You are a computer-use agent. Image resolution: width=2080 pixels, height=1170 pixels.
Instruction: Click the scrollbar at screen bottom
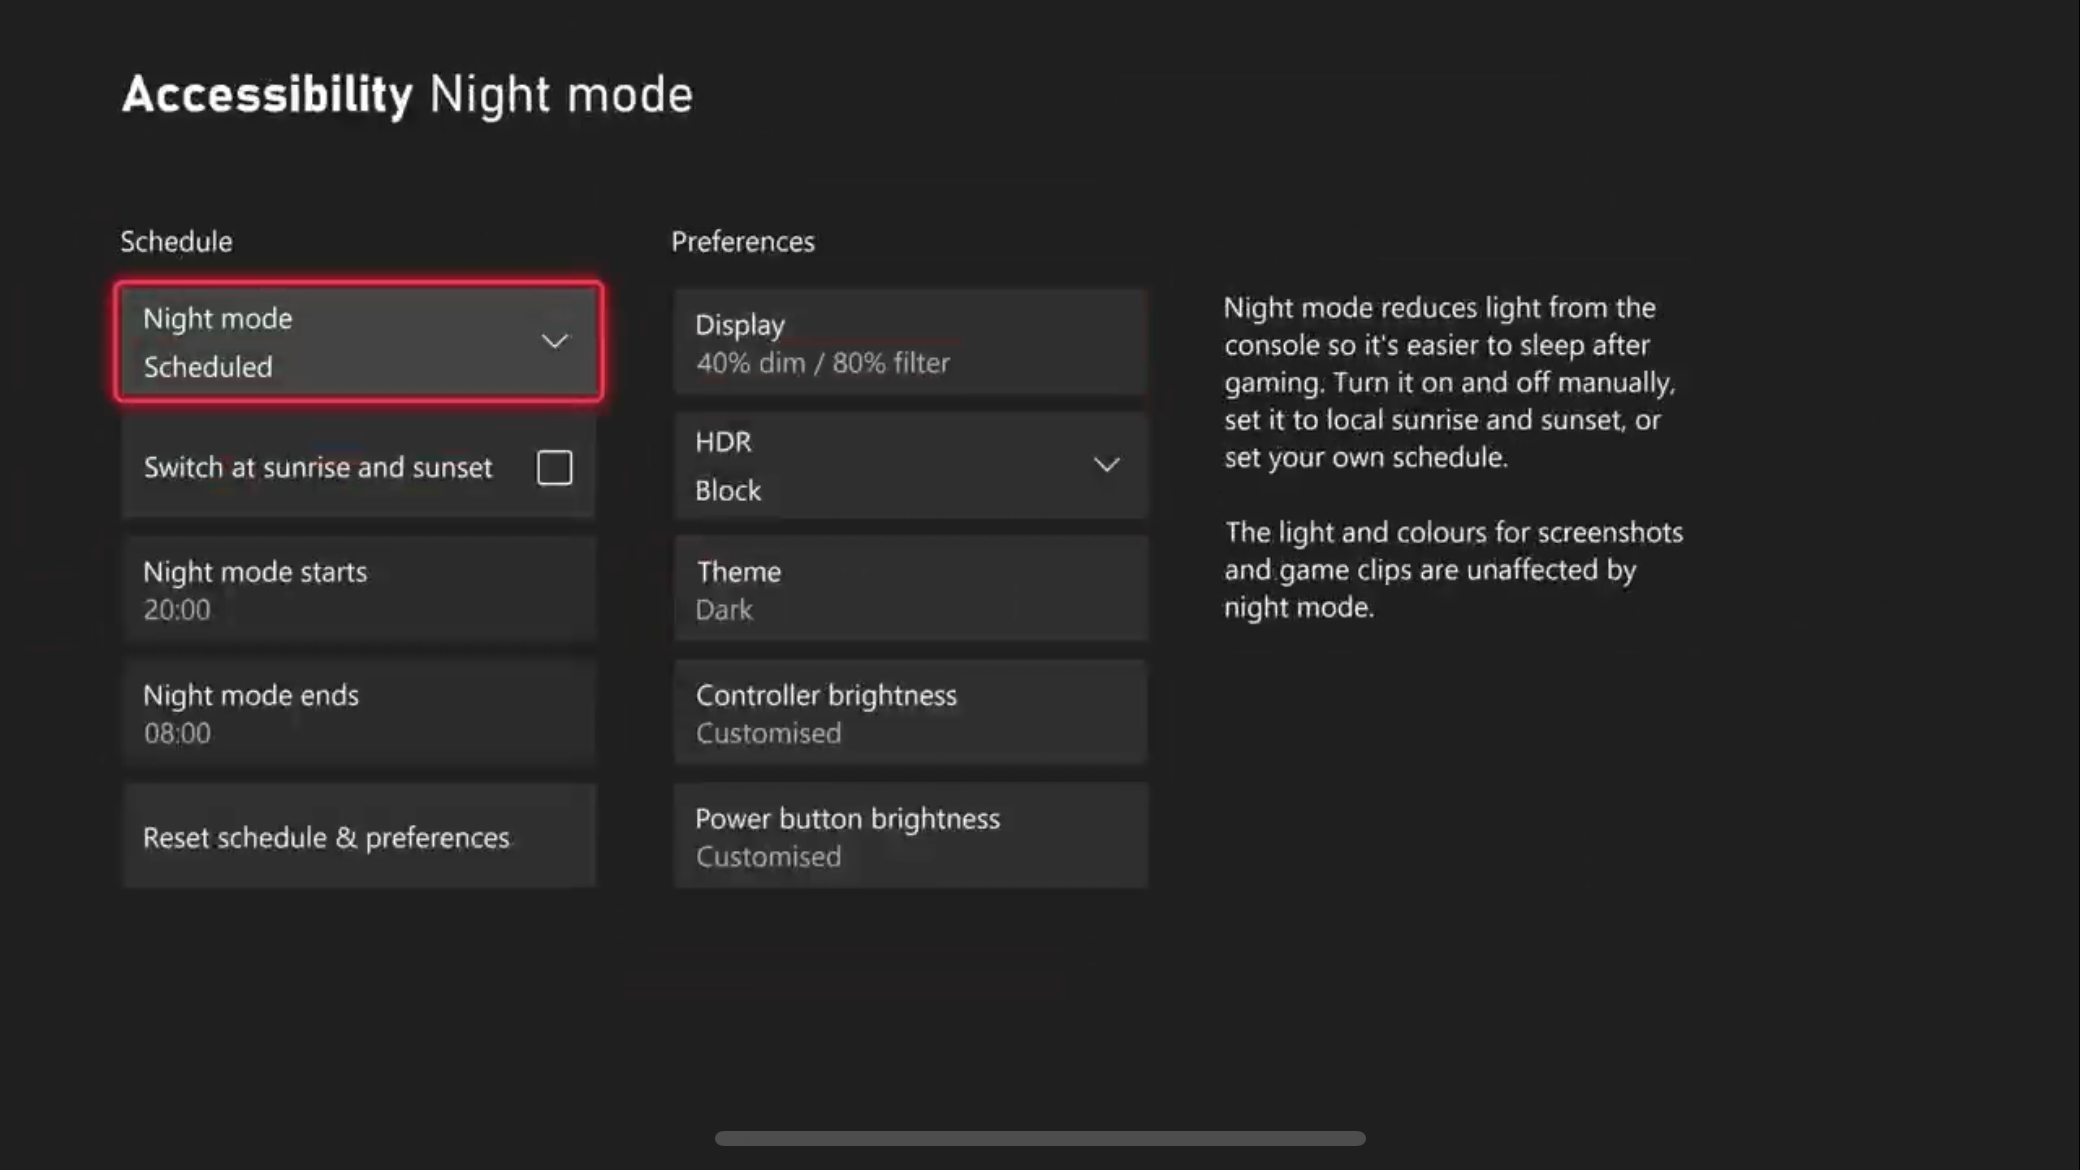(x=1039, y=1137)
